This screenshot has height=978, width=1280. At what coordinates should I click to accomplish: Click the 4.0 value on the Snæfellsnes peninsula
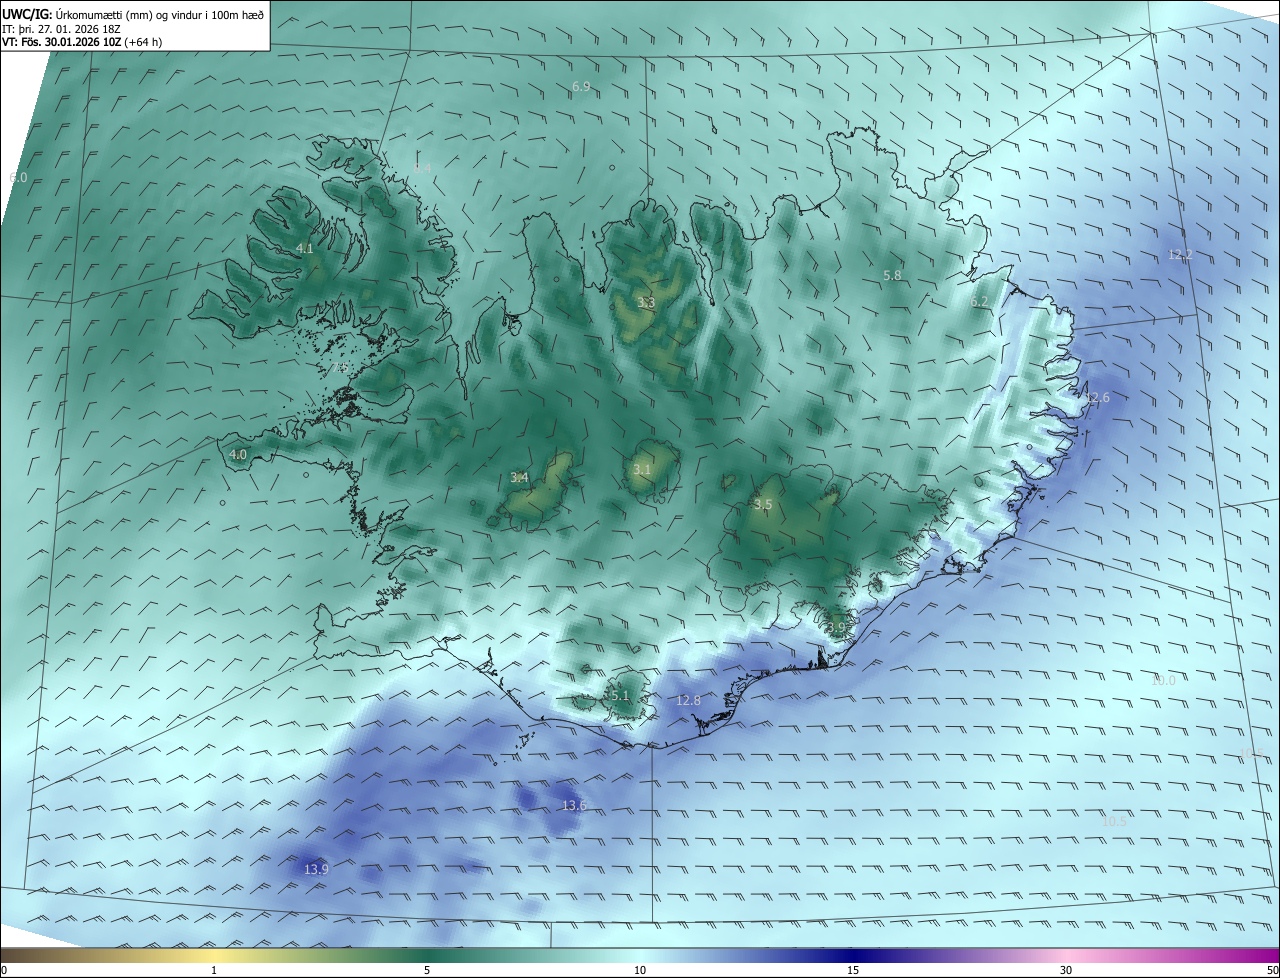click(238, 454)
